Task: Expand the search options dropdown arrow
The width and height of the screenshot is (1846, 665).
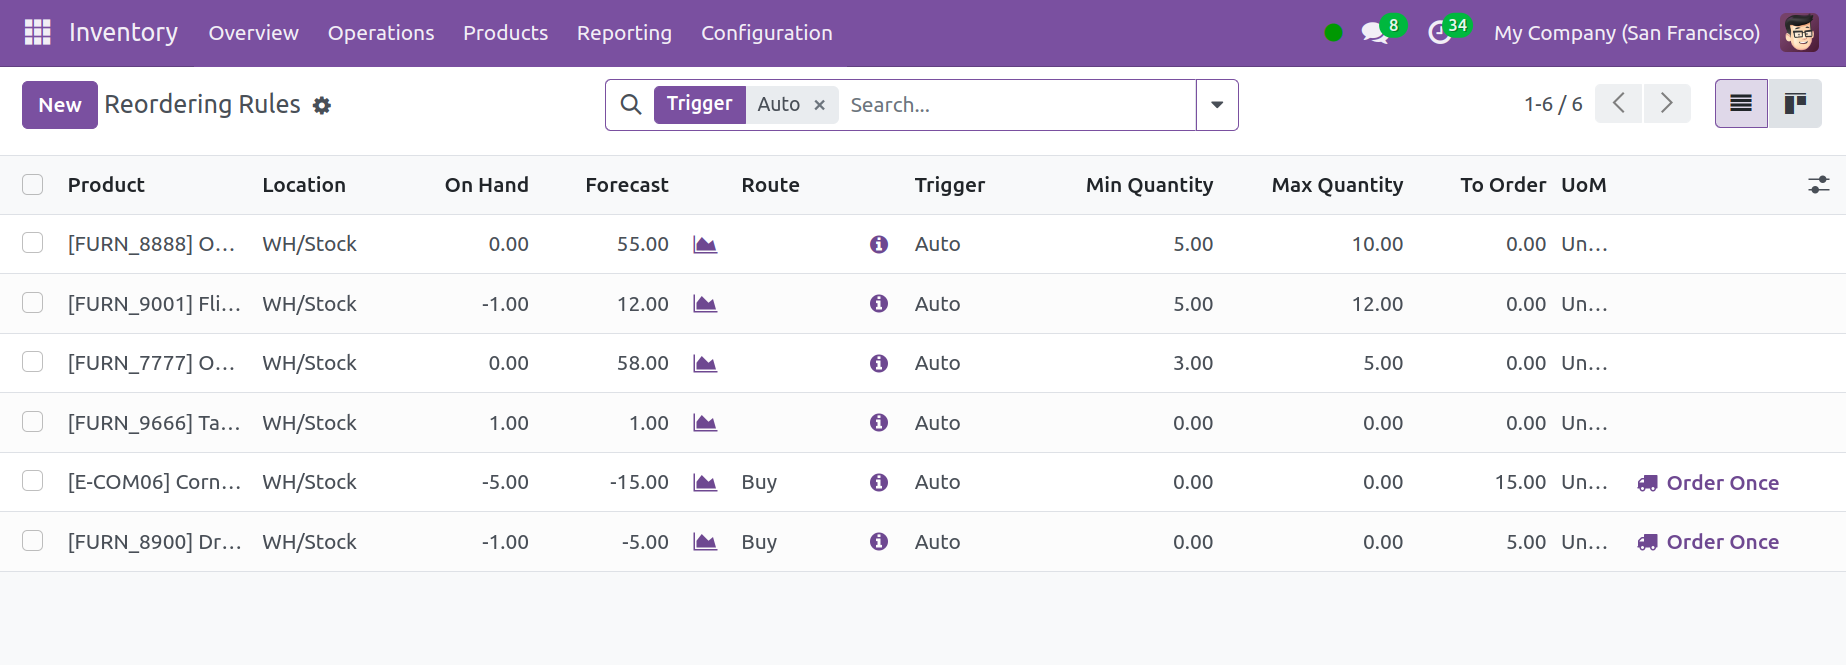Action: pos(1217,105)
